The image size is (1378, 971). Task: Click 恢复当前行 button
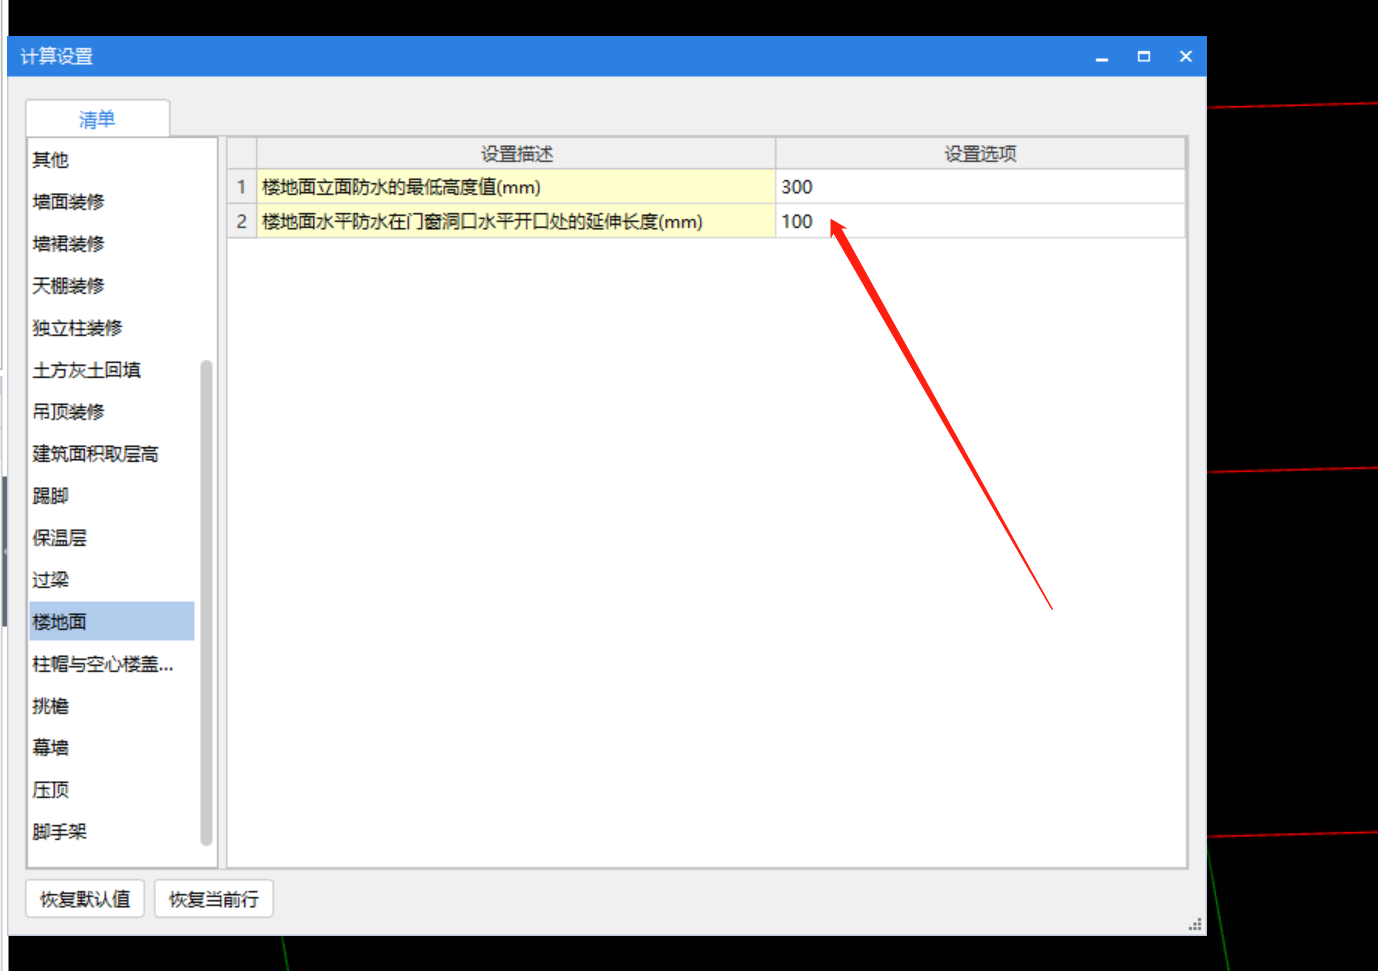(214, 899)
